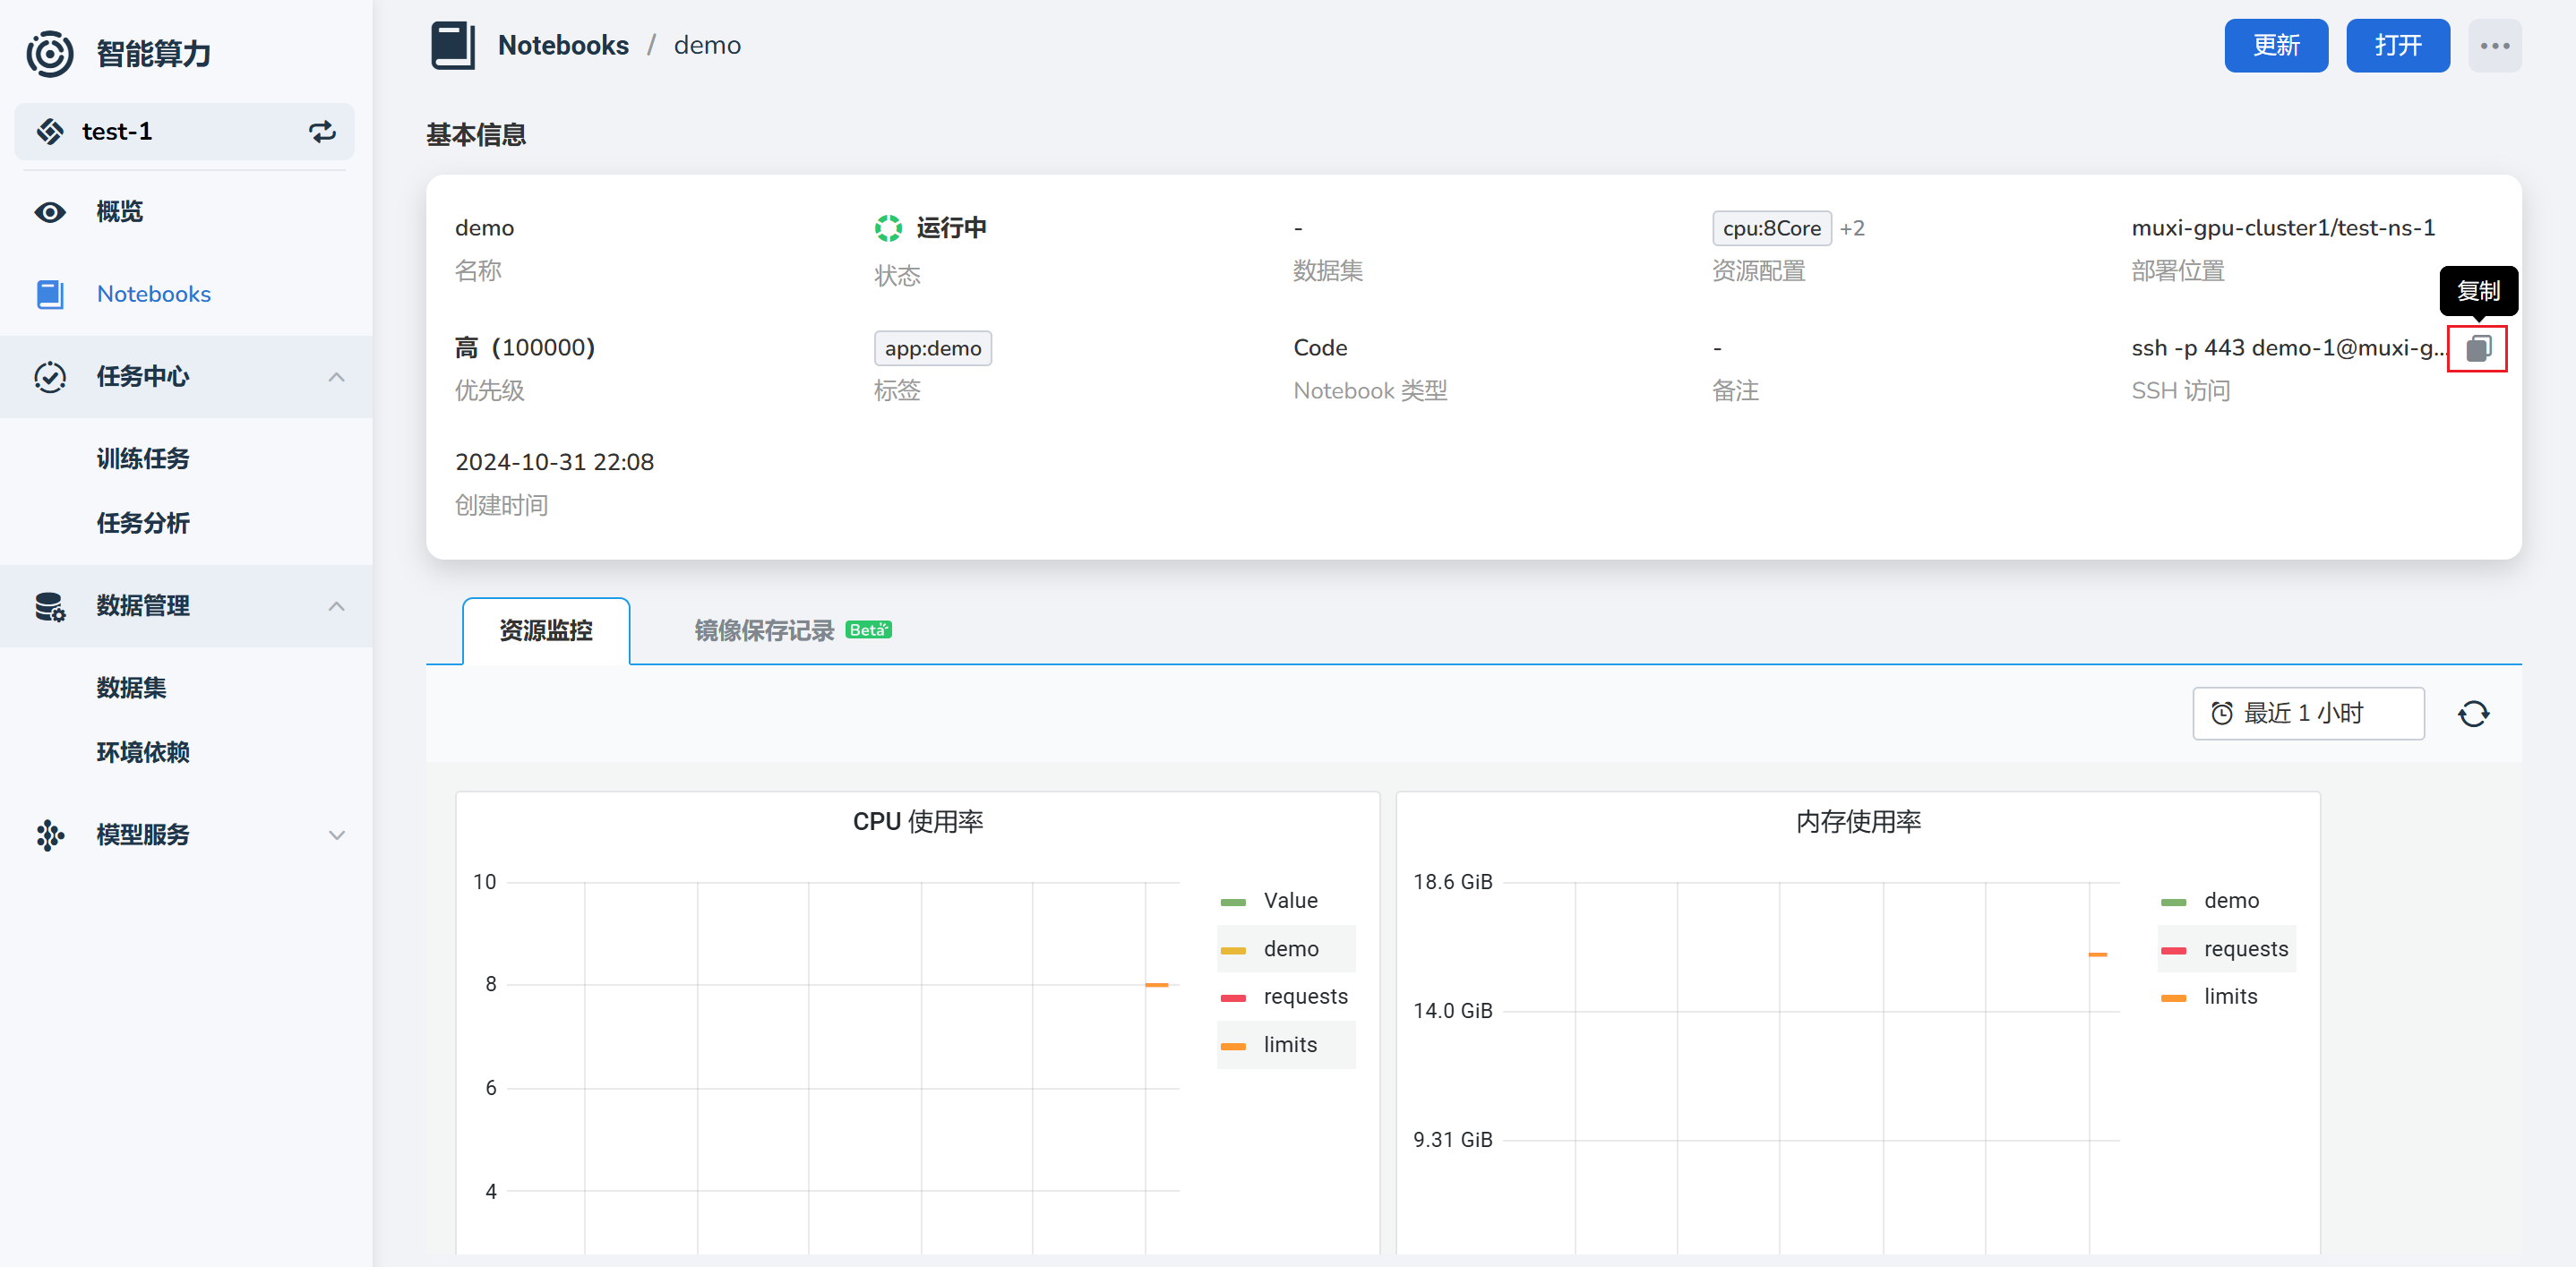Click the orange limits line in CPU chart
This screenshot has height=1267, width=2576.
(1156, 986)
